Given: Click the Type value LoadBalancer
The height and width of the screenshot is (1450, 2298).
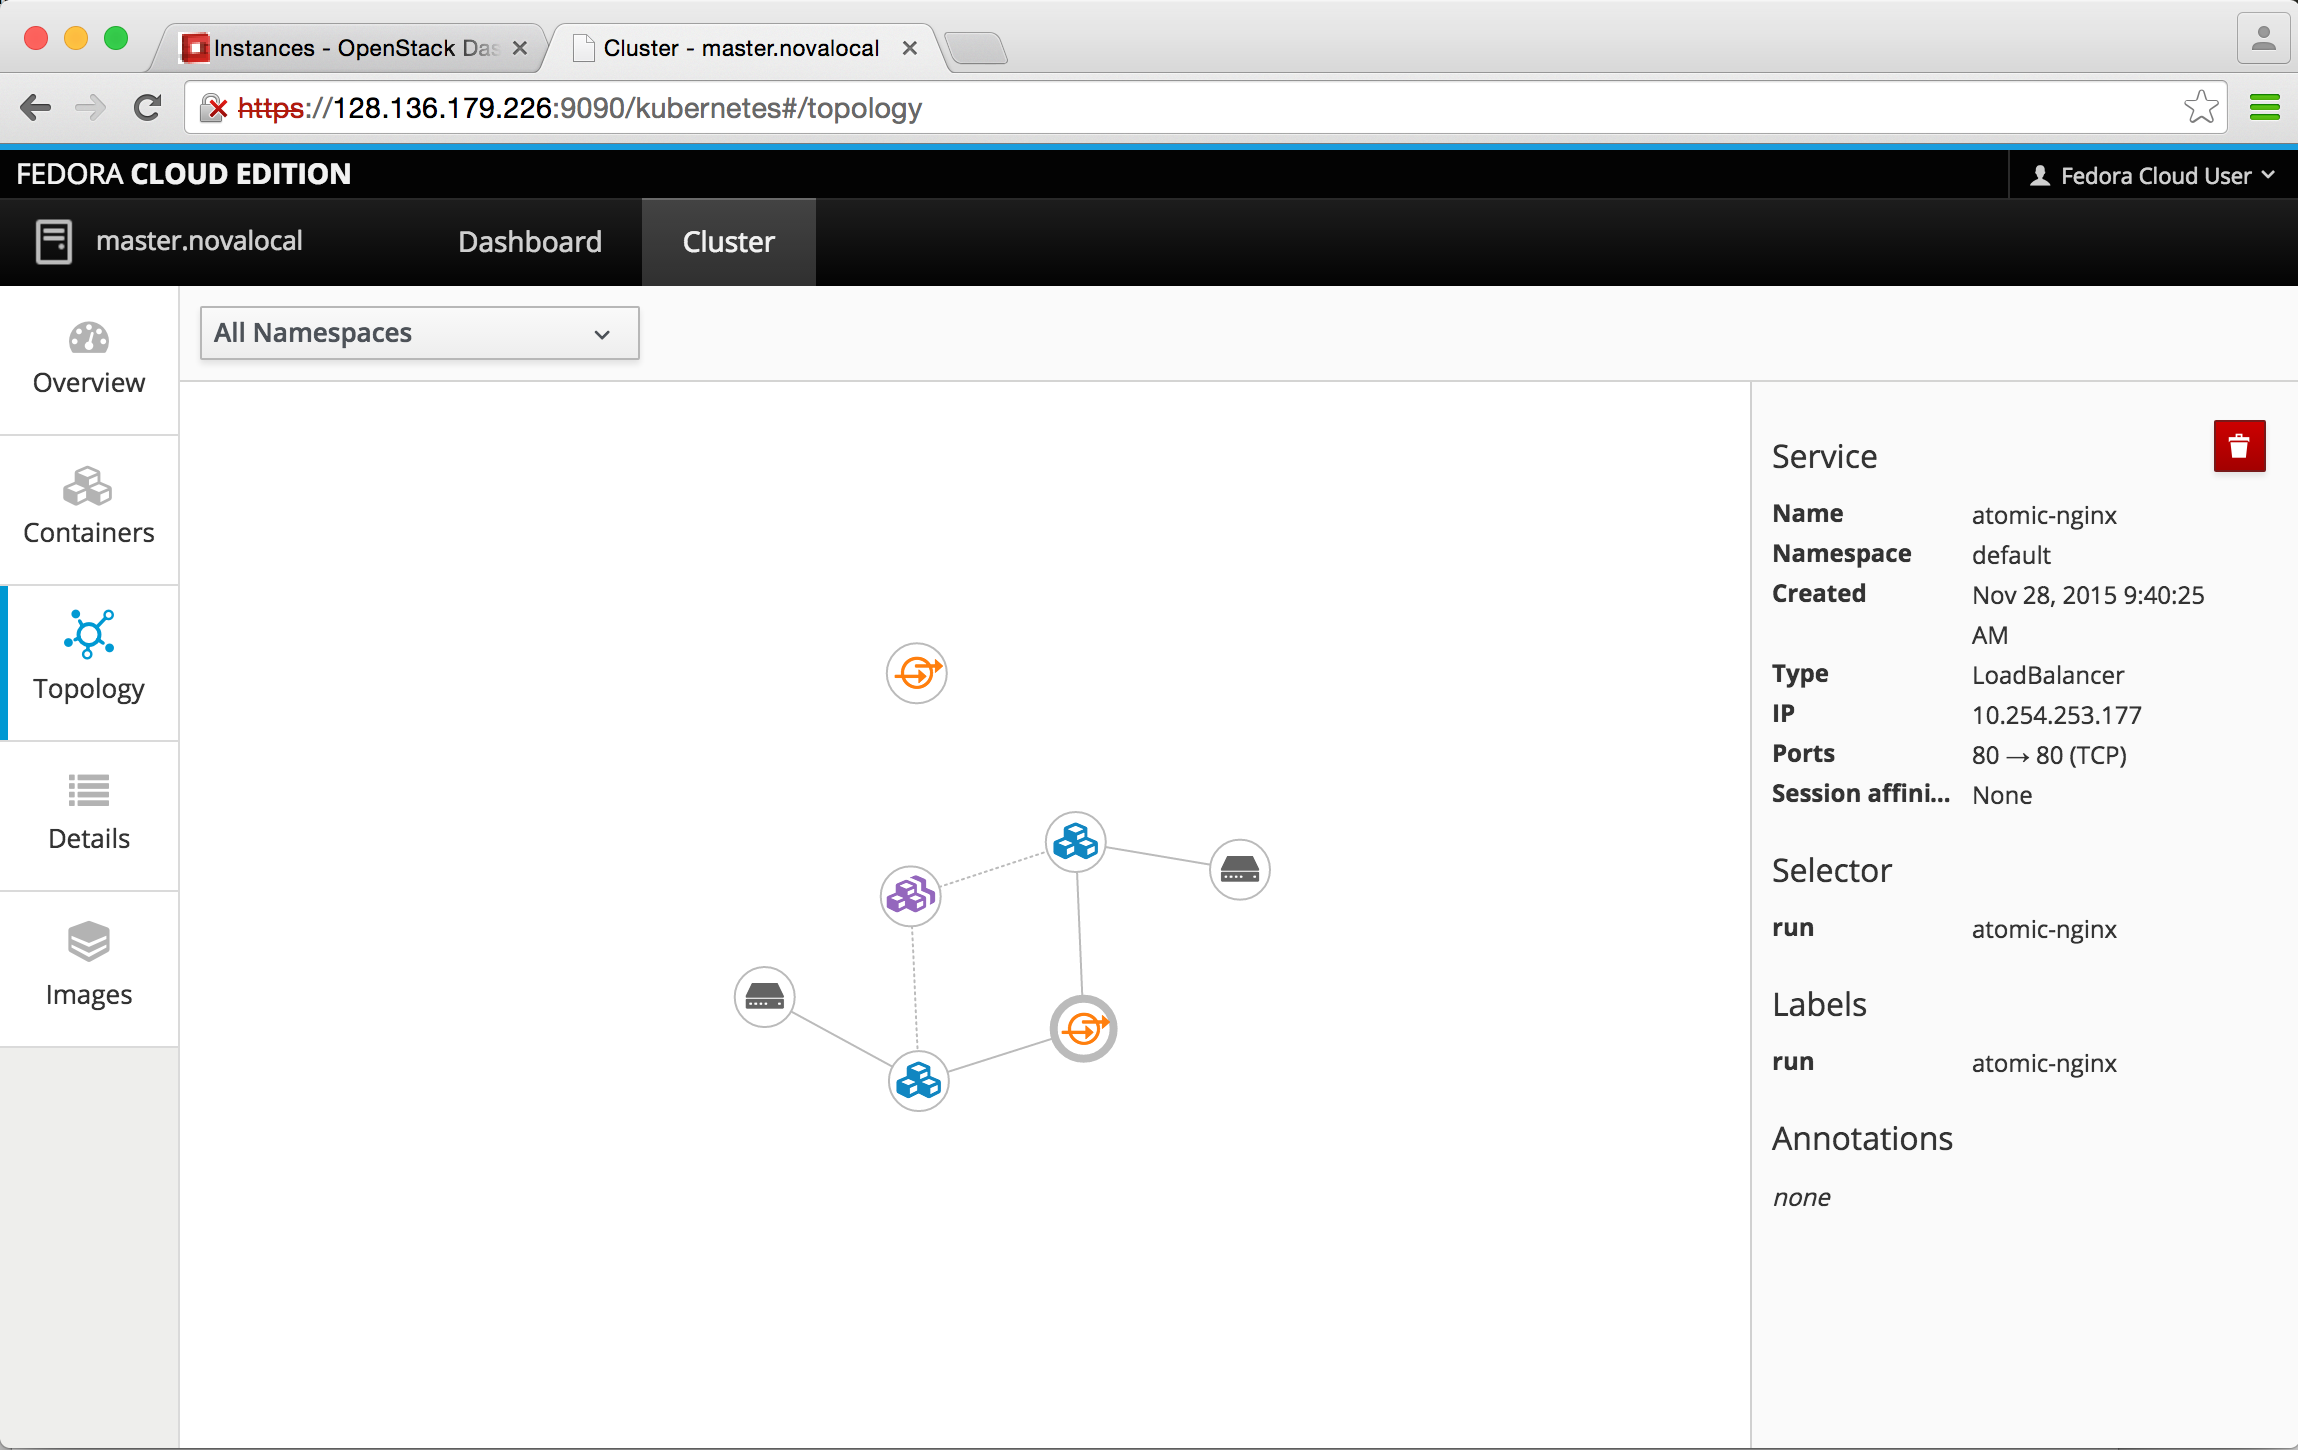Looking at the screenshot, I should coord(2048,675).
